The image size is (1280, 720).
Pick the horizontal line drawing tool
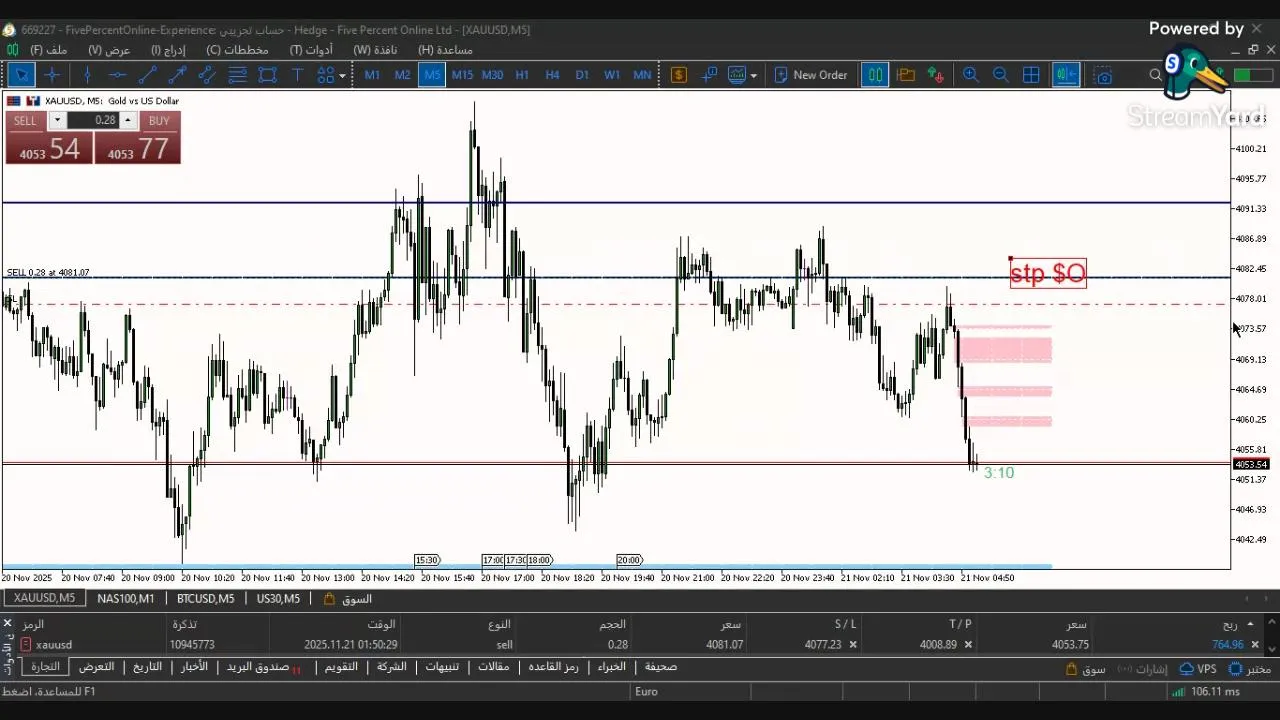(117, 75)
